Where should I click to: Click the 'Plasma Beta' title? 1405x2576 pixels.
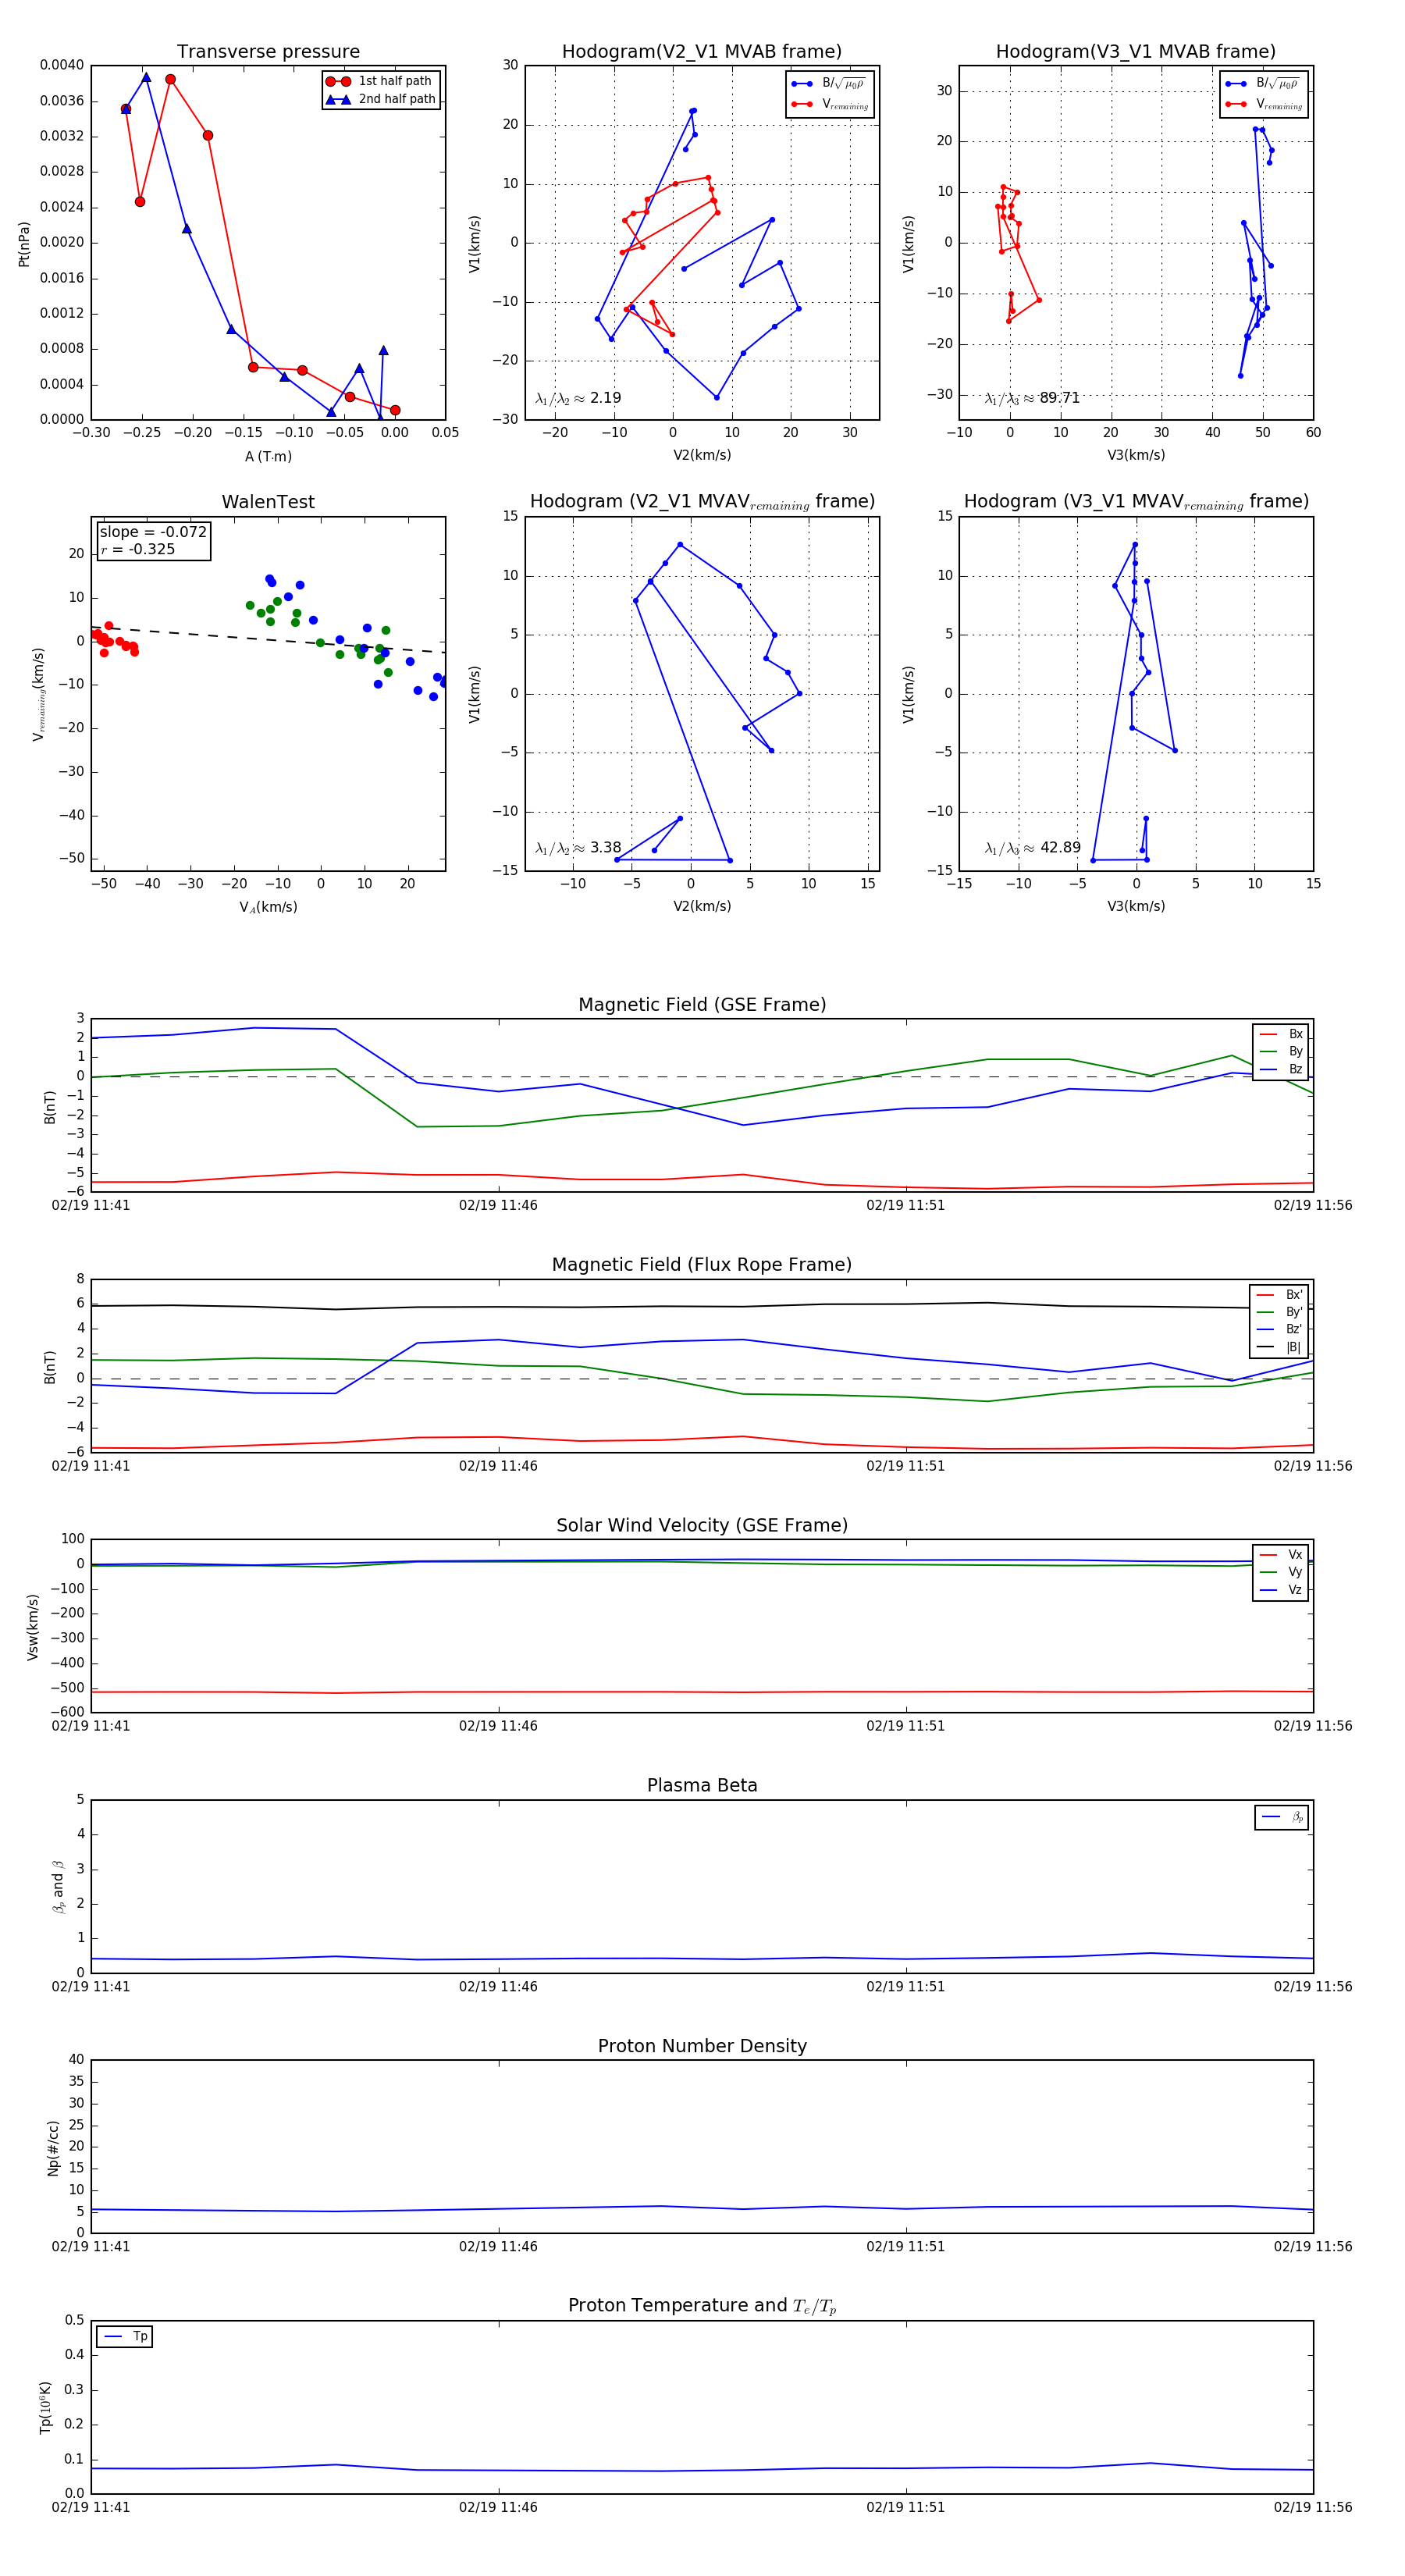(702, 1786)
